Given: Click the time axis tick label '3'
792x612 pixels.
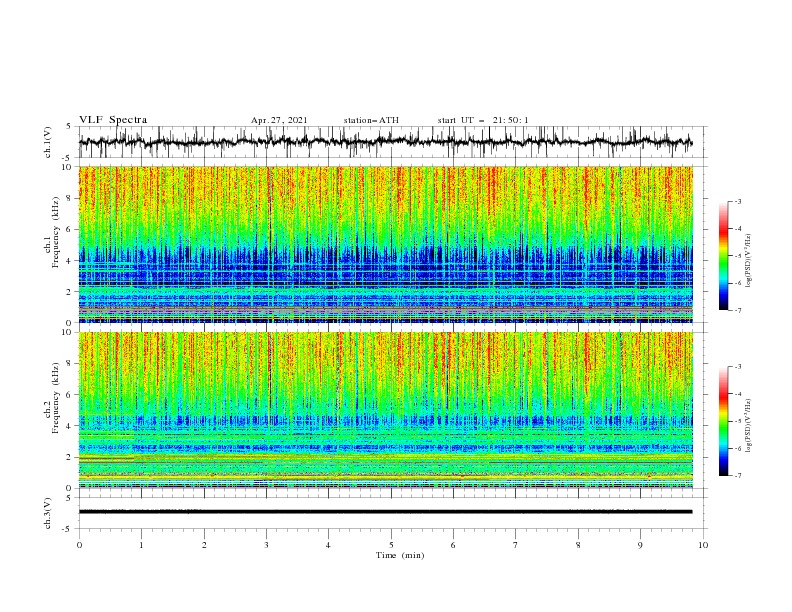Looking at the screenshot, I should coord(266,545).
